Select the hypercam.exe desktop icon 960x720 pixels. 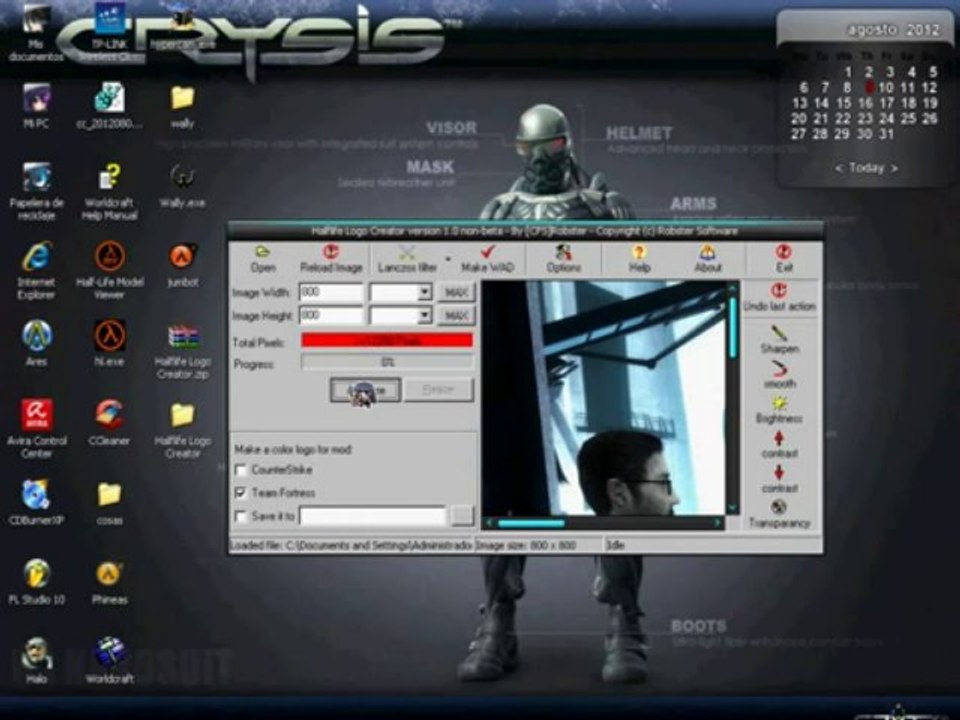pos(182,20)
